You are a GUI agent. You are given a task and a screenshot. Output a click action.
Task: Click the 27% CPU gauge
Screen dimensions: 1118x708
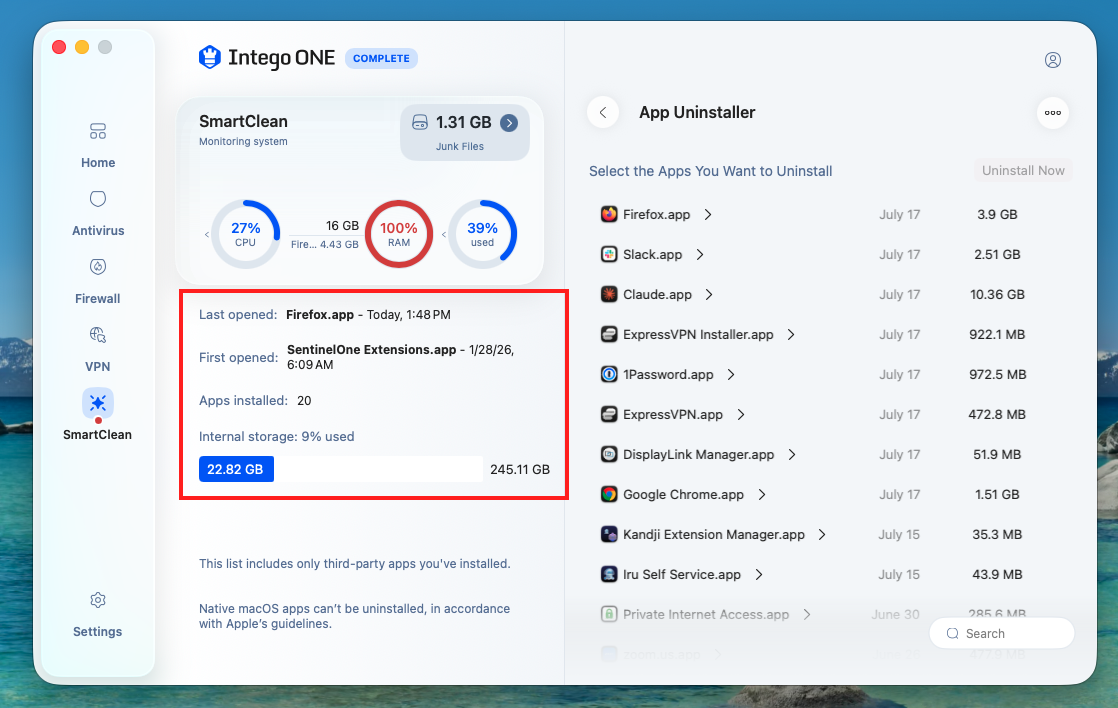coord(245,235)
